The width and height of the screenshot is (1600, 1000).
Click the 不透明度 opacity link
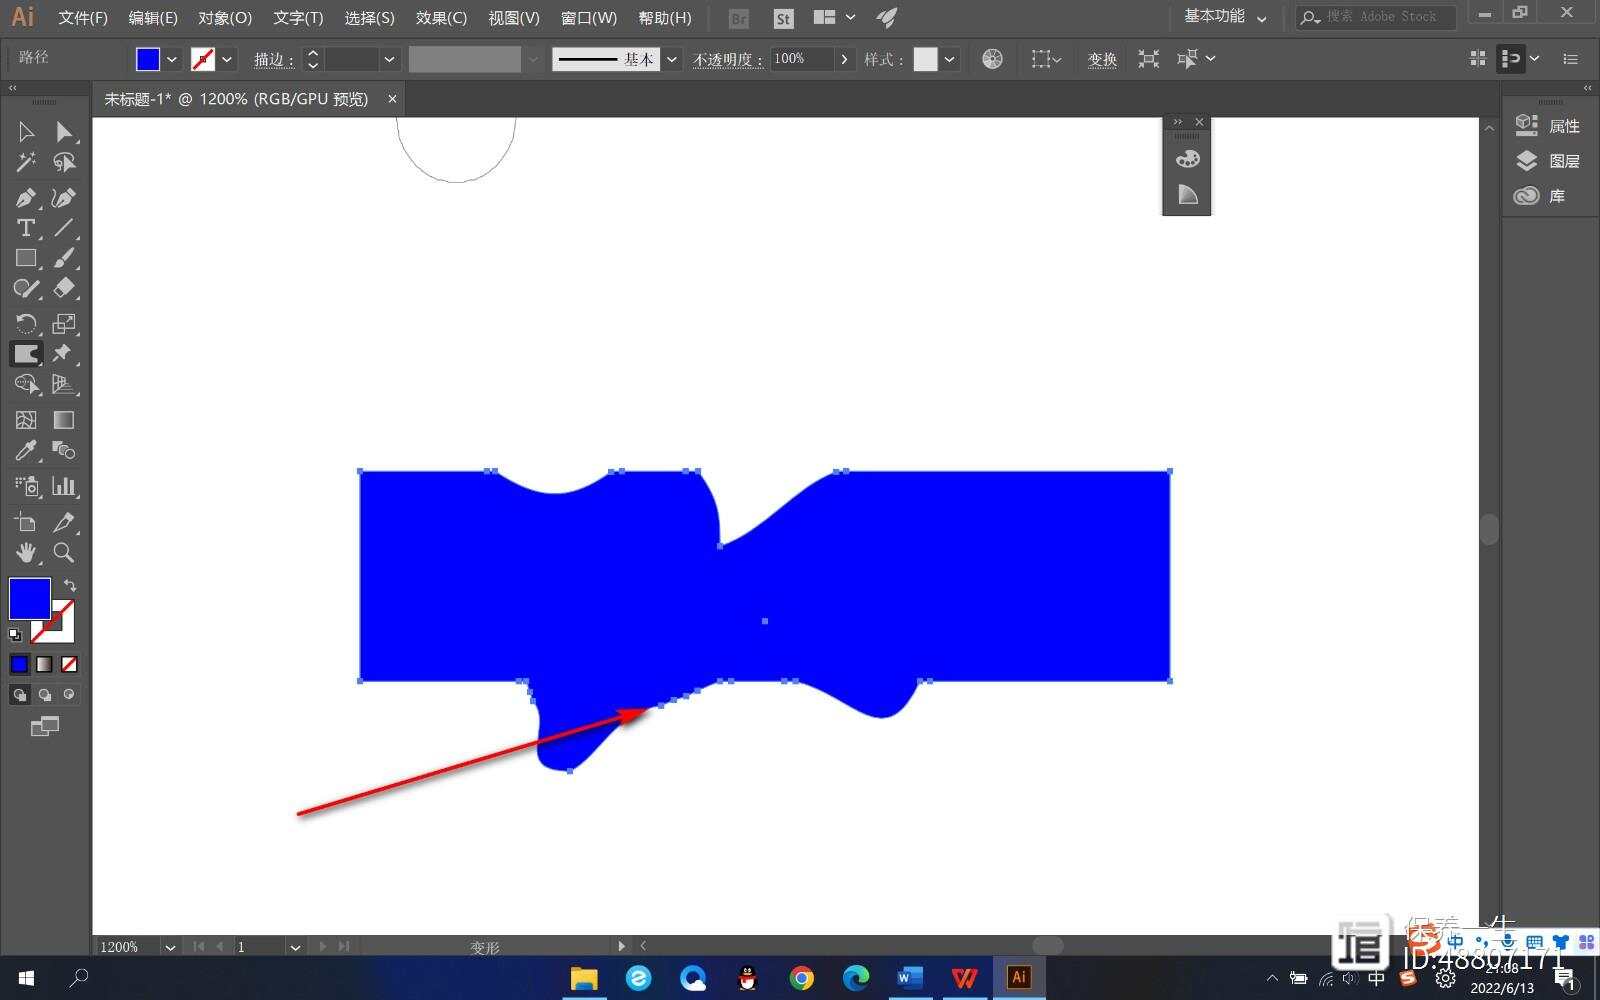pyautogui.click(x=727, y=60)
